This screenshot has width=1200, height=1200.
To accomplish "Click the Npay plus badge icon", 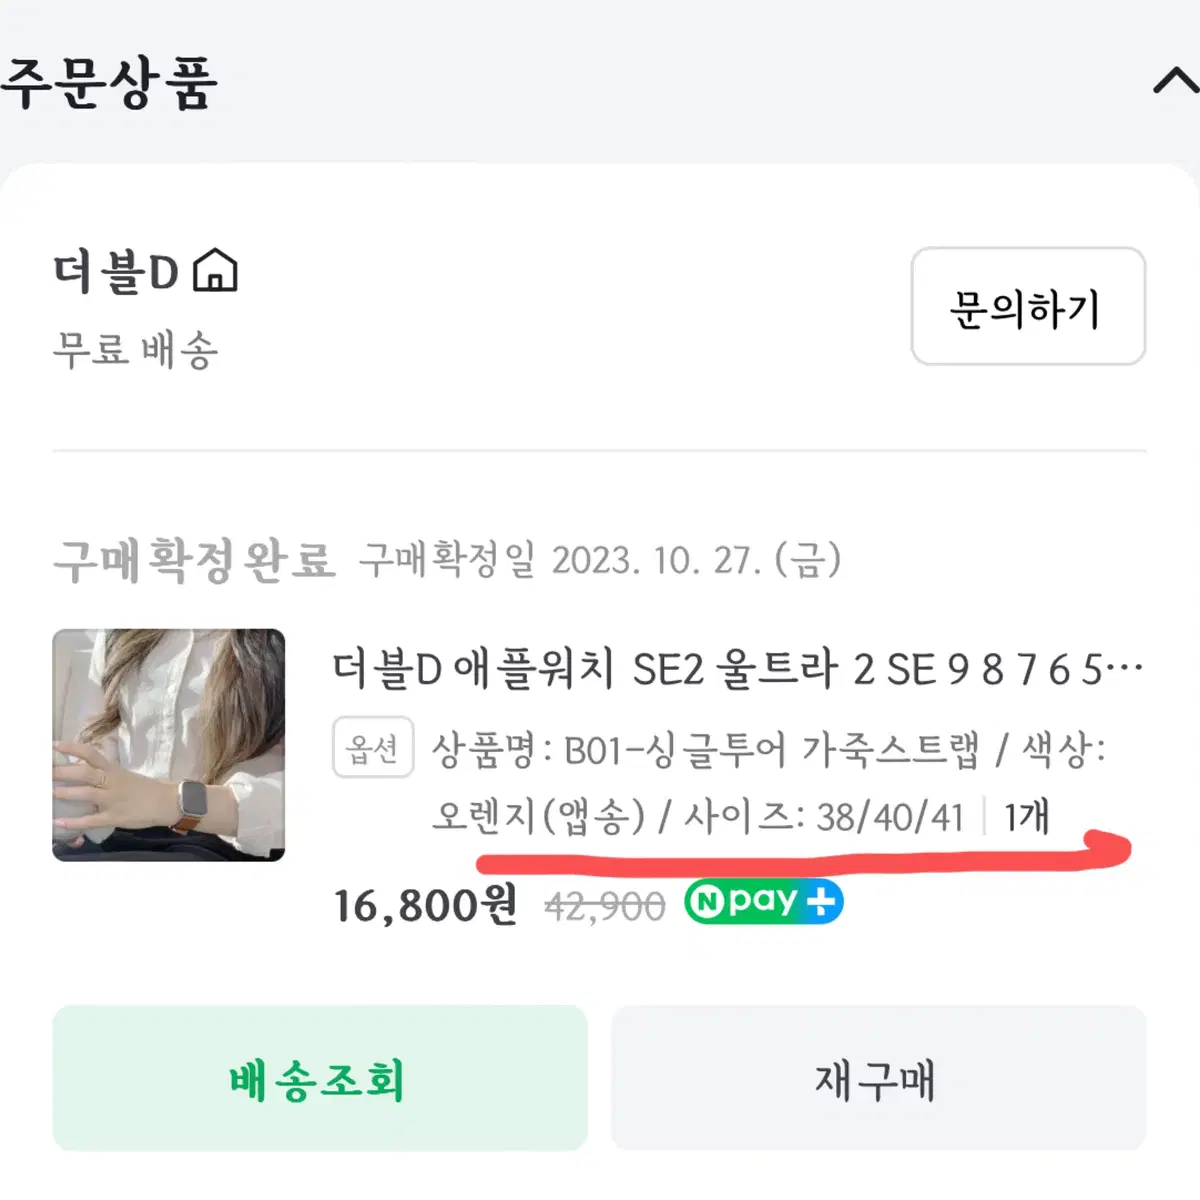I will (x=764, y=902).
